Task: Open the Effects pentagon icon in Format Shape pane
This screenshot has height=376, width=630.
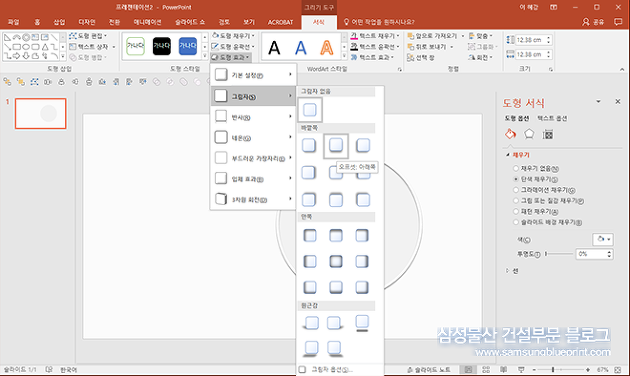Action: [529, 134]
